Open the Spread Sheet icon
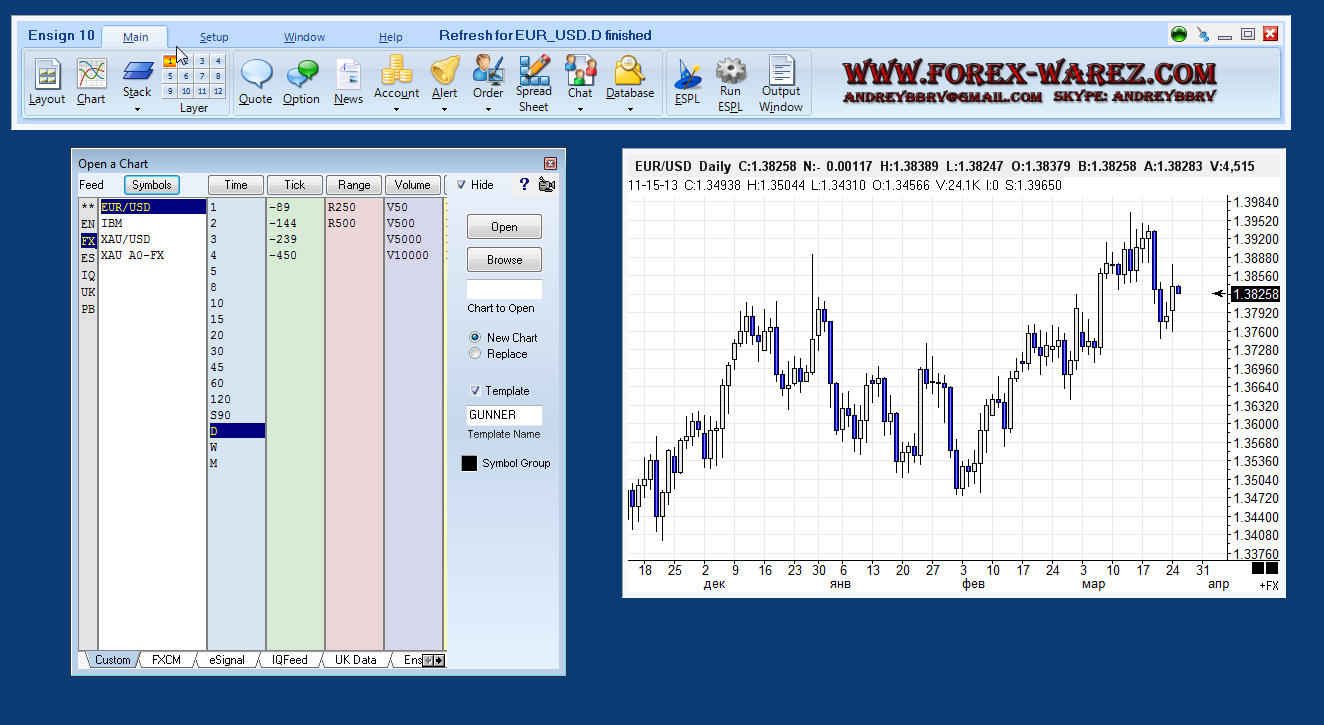The width and height of the screenshot is (1324, 725). pos(534,70)
